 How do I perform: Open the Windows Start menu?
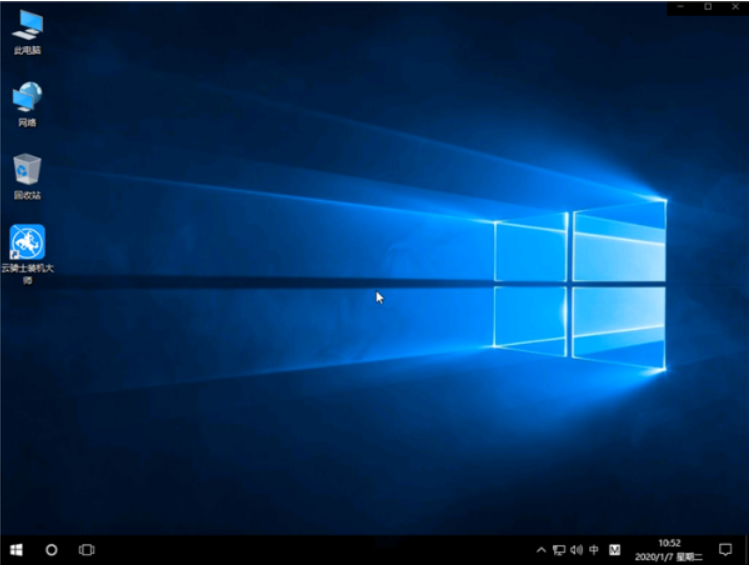pyautogui.click(x=17, y=550)
